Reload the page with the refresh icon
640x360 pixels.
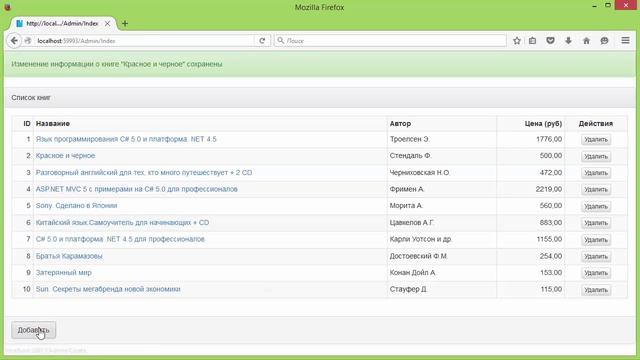coord(262,41)
